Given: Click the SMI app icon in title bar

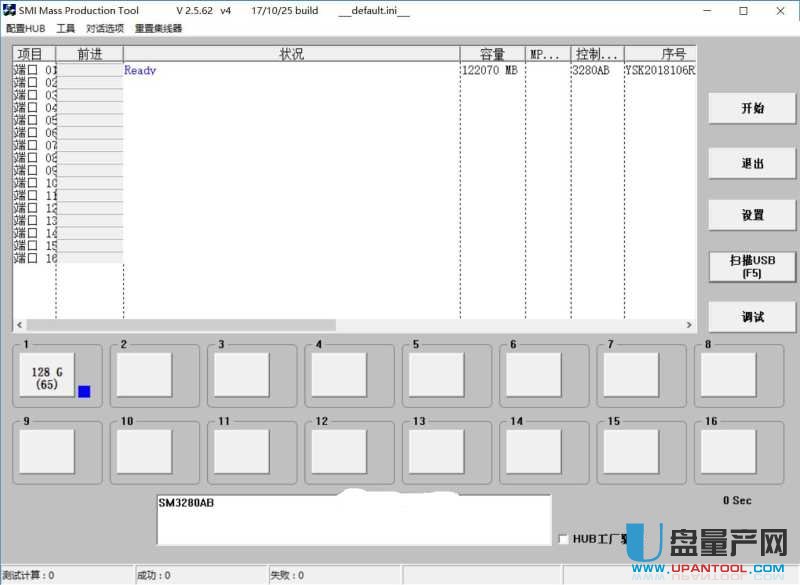Looking at the screenshot, I should (x=9, y=11).
